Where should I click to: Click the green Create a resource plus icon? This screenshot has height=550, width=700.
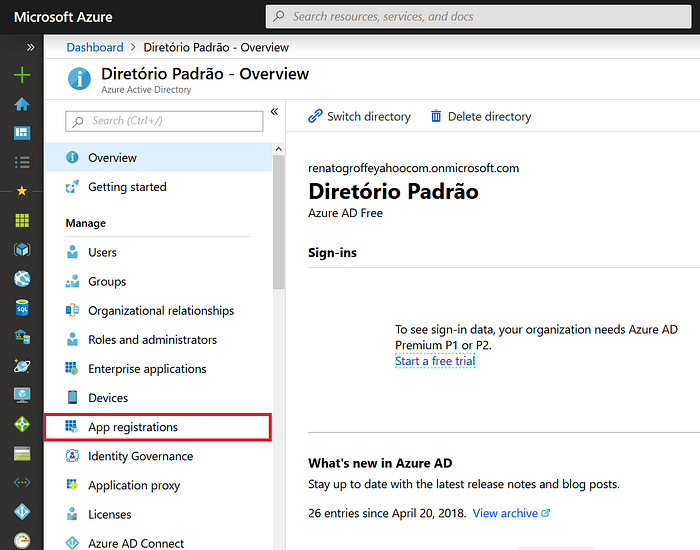pyautogui.click(x=22, y=75)
